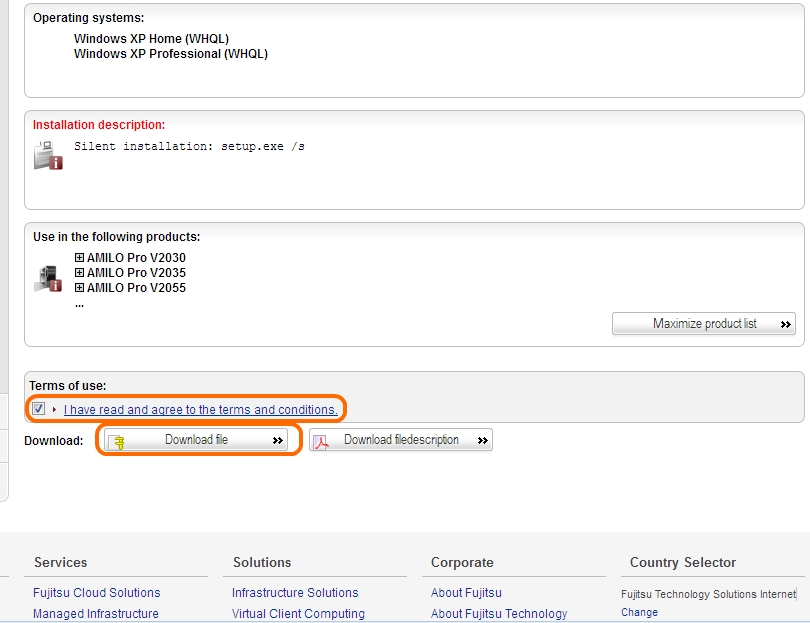
Task: Click the PDF icon on Download filedescription
Action: [321, 442]
